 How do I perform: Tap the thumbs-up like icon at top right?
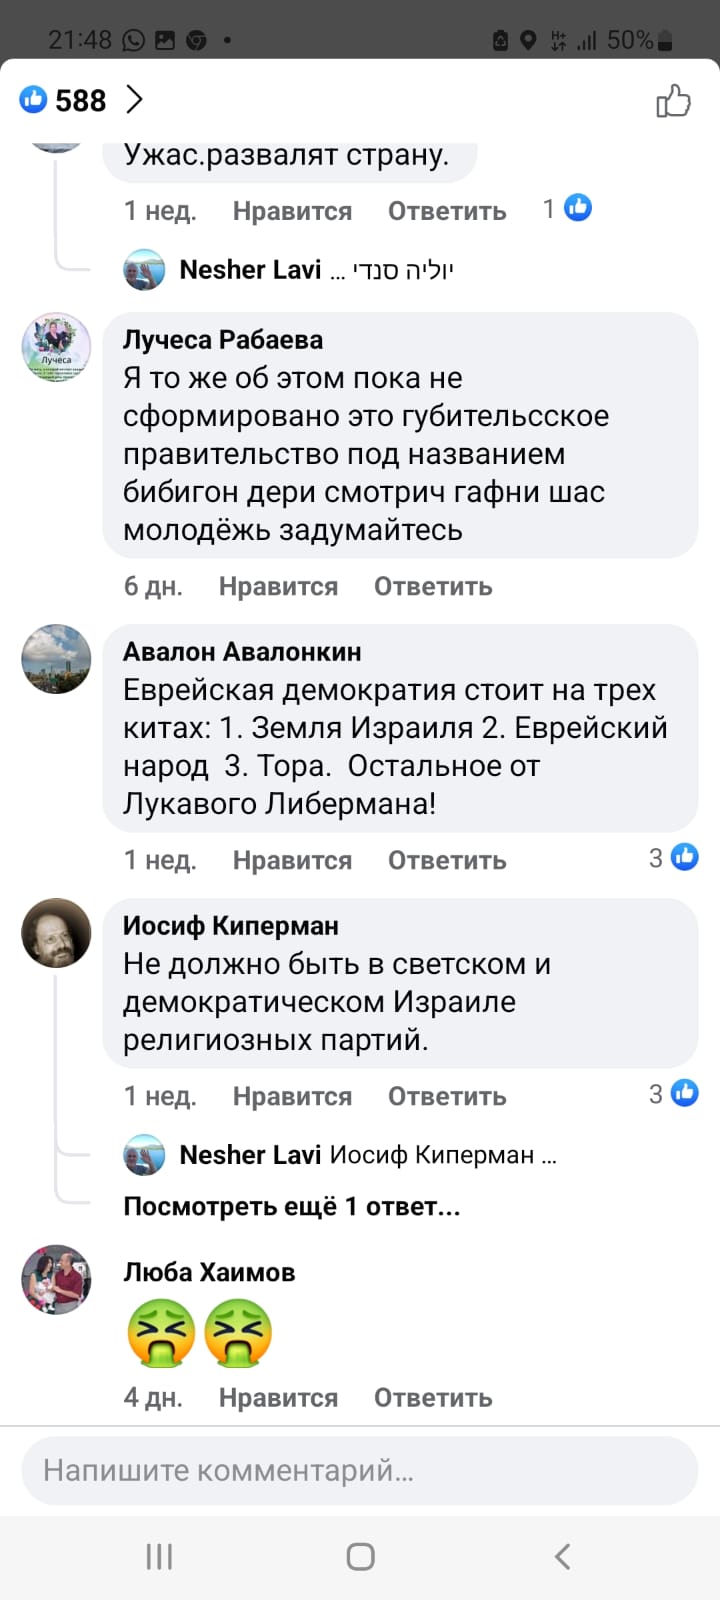tap(673, 101)
